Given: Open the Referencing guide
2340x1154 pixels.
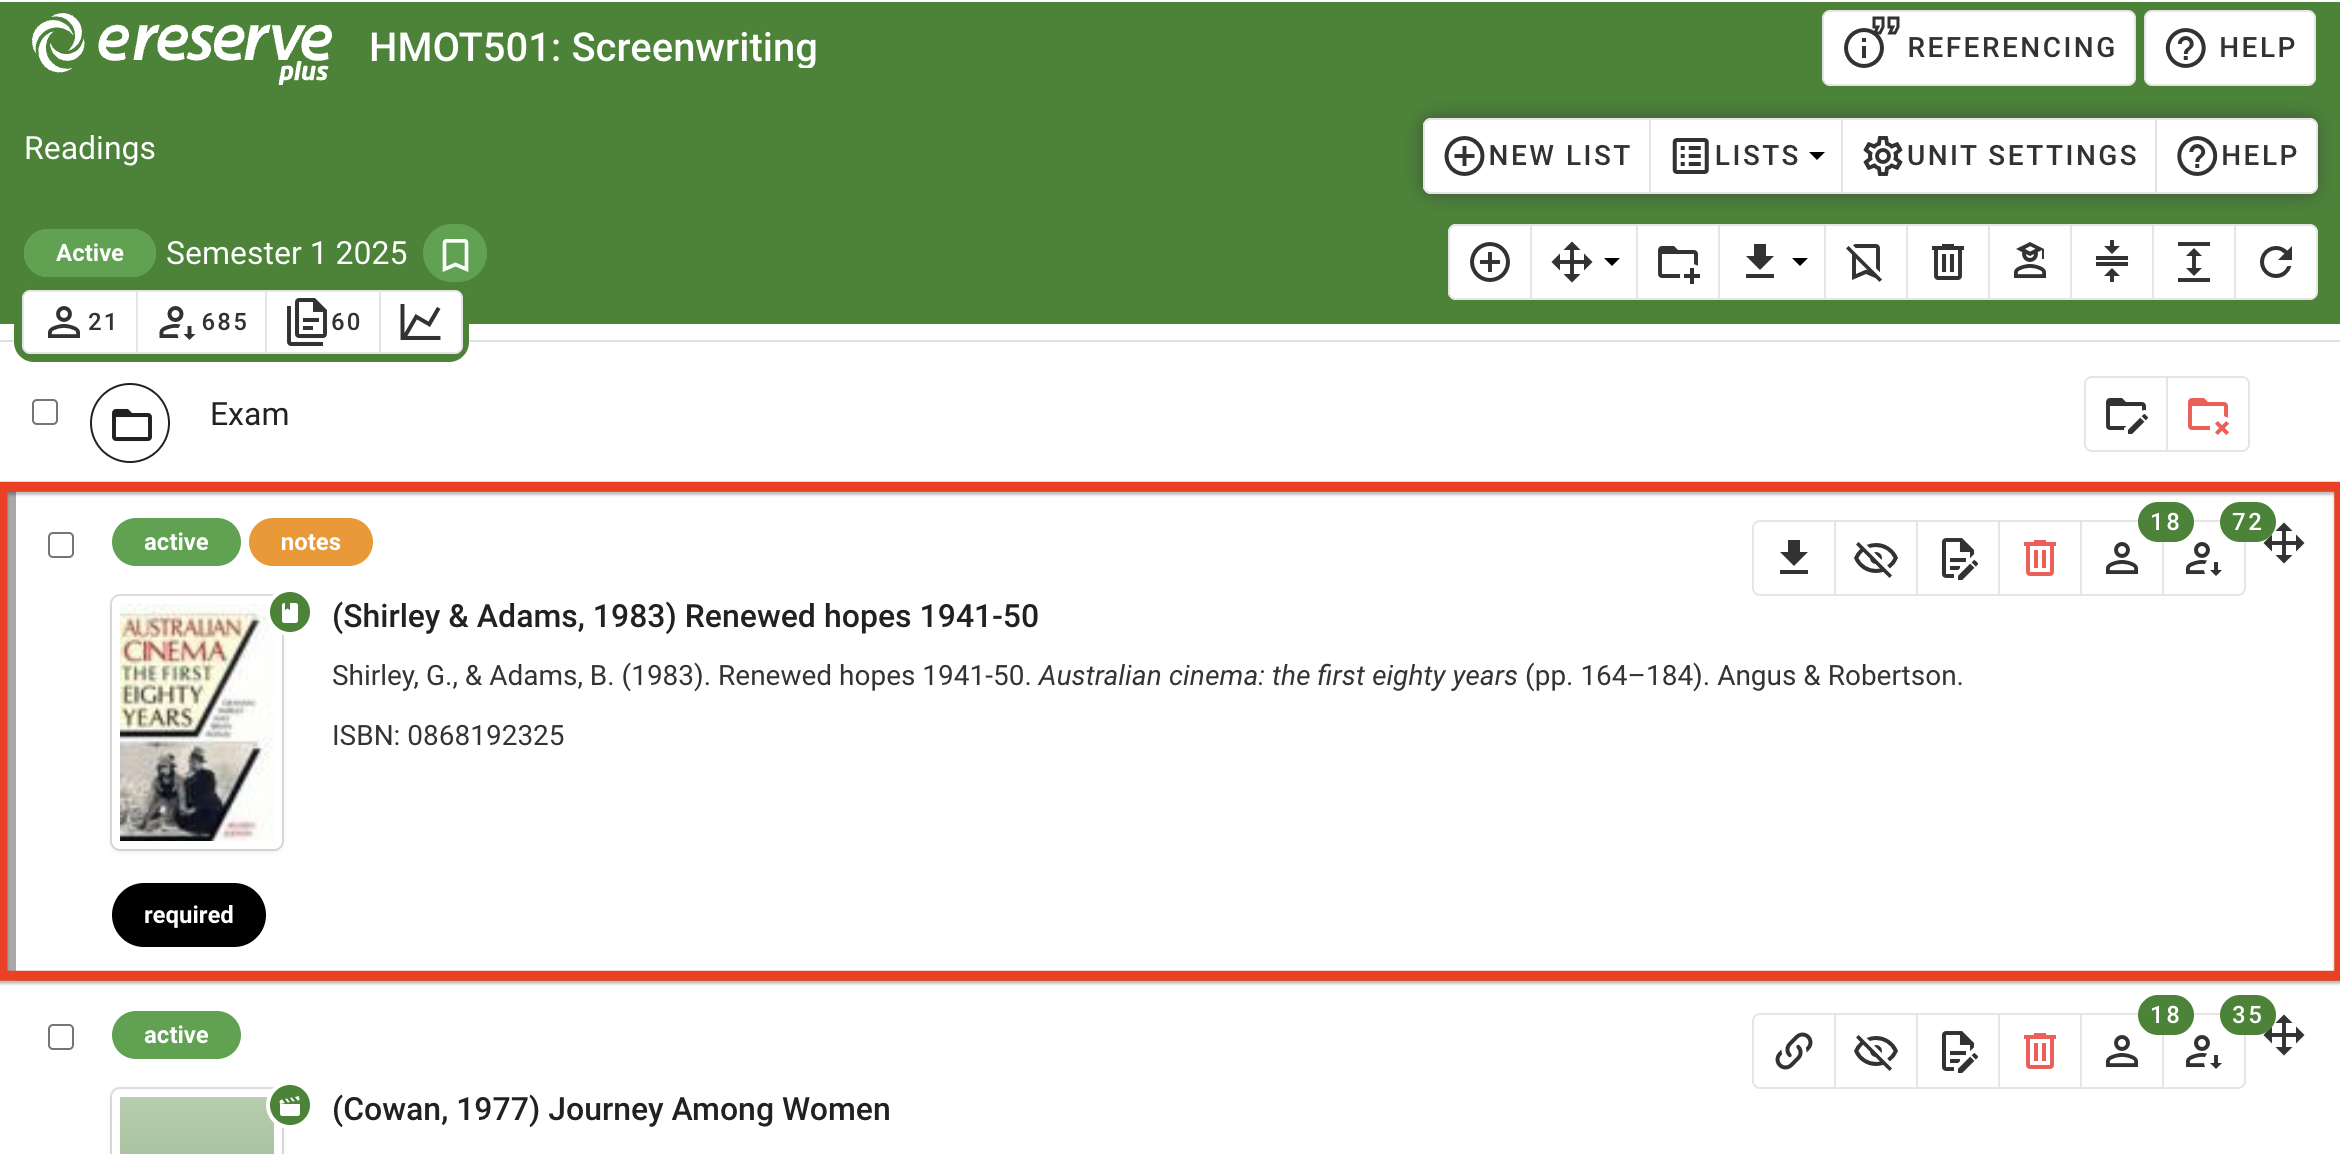Looking at the screenshot, I should 1978,48.
